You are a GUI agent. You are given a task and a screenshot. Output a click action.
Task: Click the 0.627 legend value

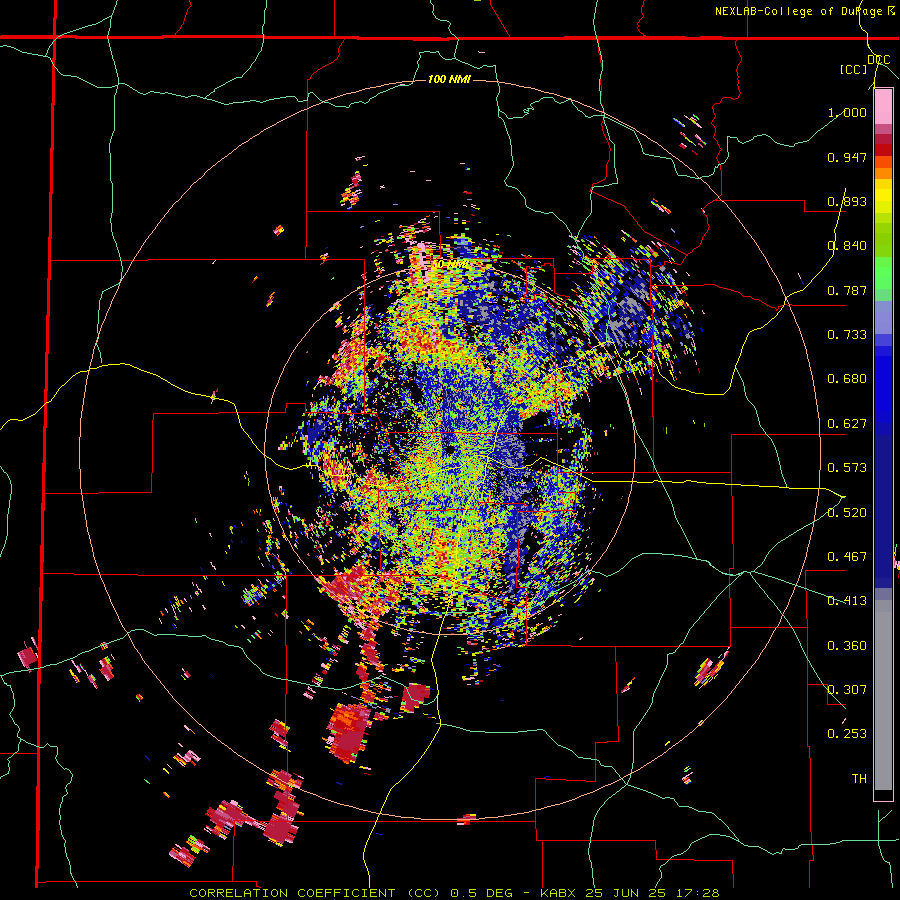[847, 424]
